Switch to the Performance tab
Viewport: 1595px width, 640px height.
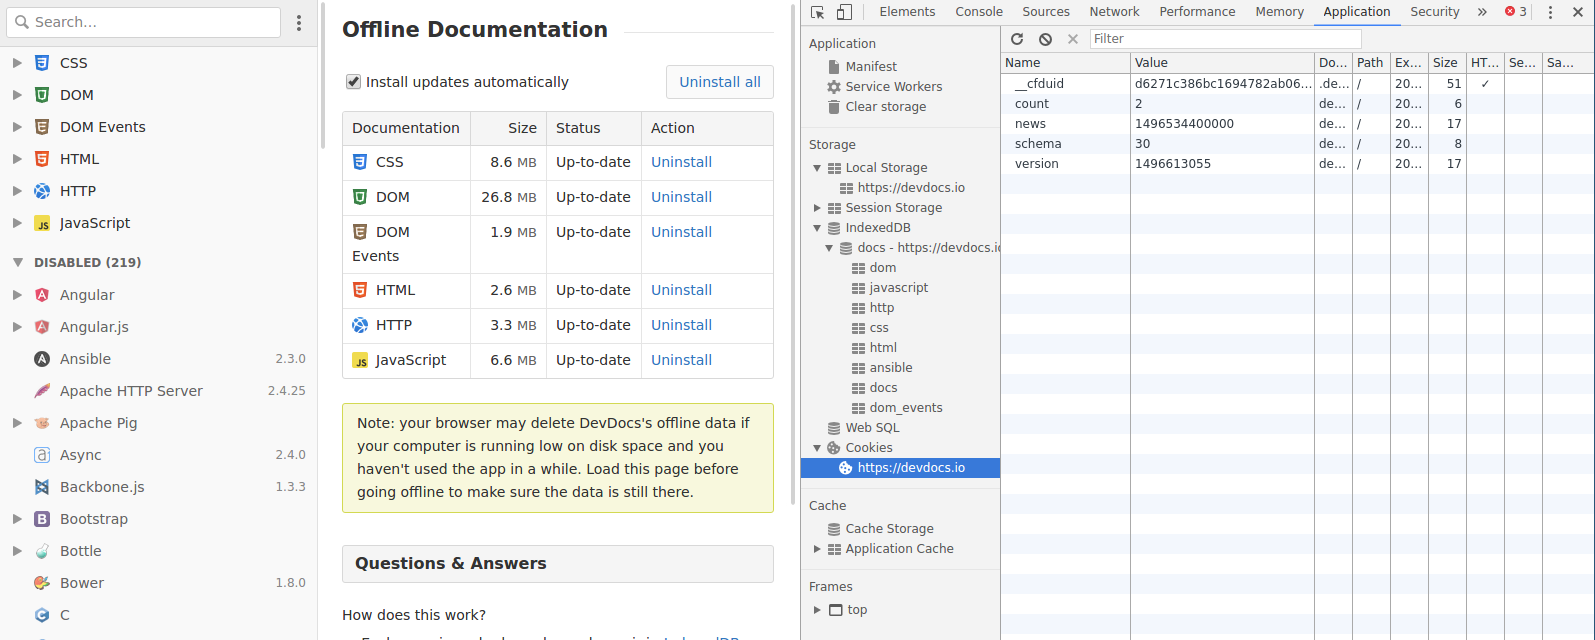1197,12
